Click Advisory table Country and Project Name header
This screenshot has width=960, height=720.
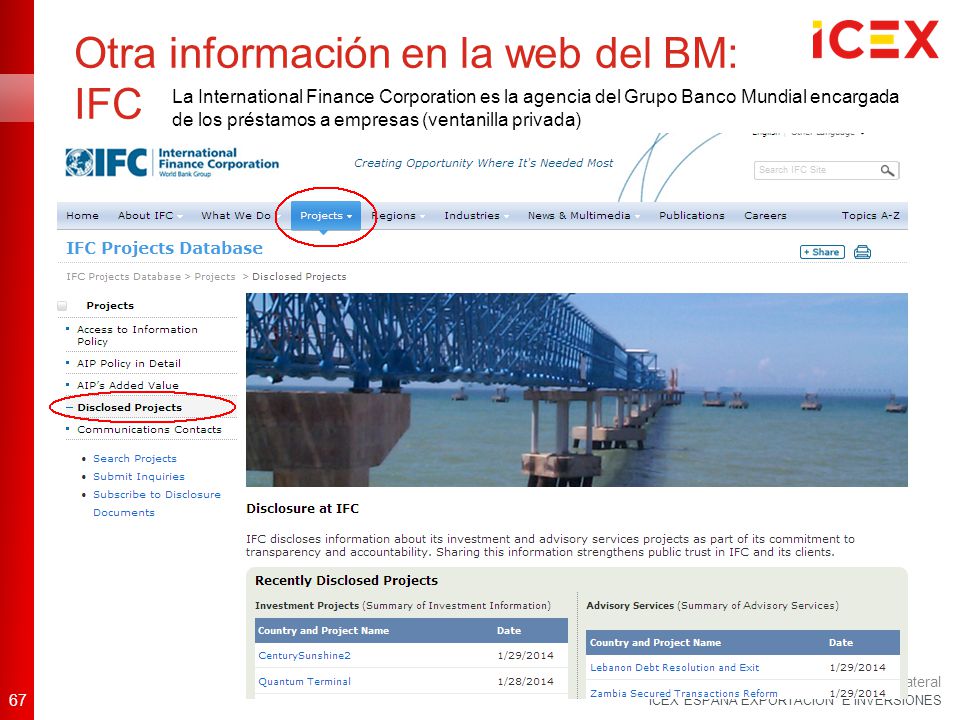655,643
